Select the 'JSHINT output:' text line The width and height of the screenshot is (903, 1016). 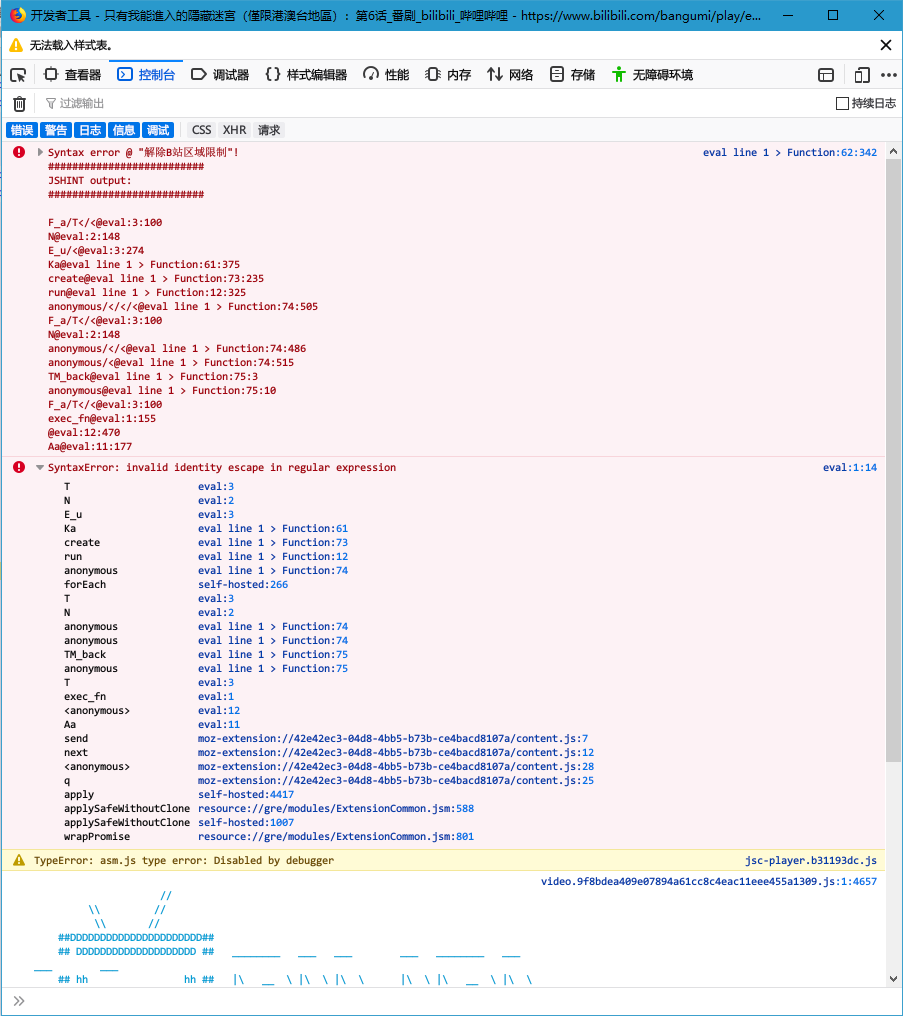coord(89,180)
